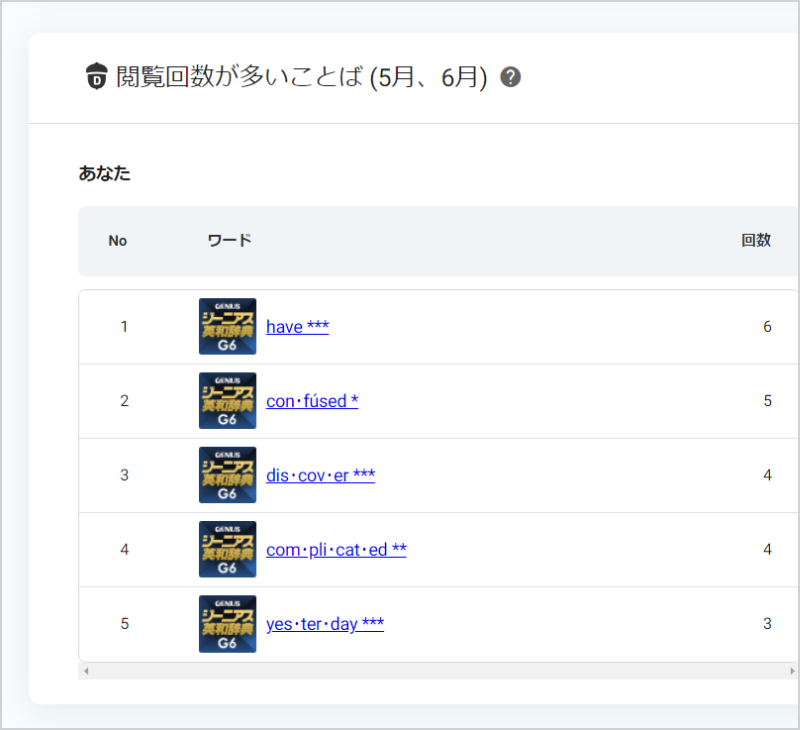The height and width of the screenshot is (730, 800).
Task: Click the "No" column header
Action: pos(117,241)
